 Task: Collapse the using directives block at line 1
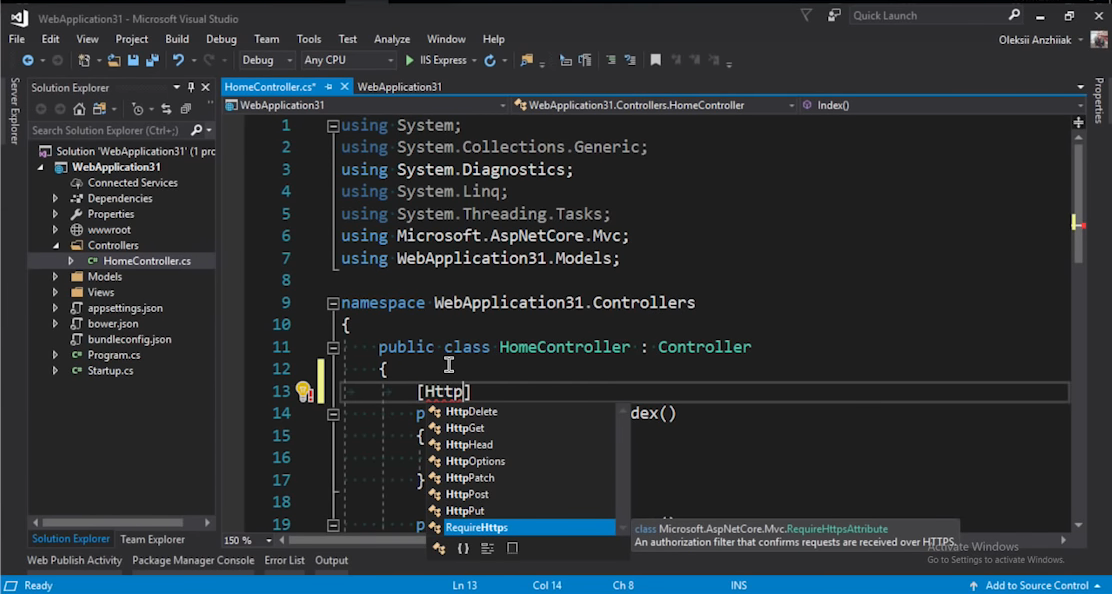click(333, 126)
